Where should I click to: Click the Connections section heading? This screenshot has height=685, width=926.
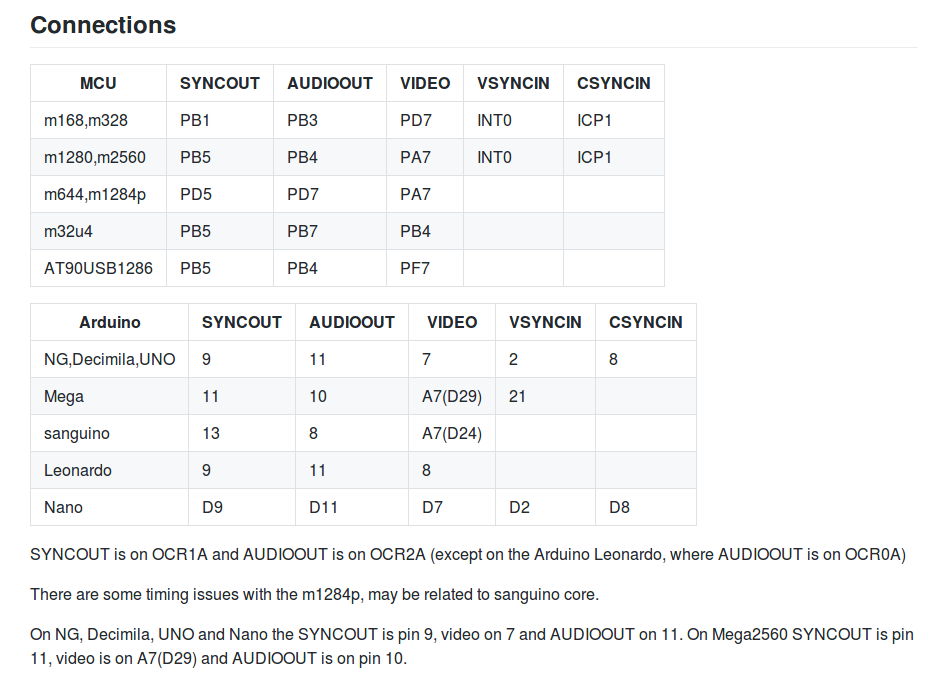(x=103, y=25)
